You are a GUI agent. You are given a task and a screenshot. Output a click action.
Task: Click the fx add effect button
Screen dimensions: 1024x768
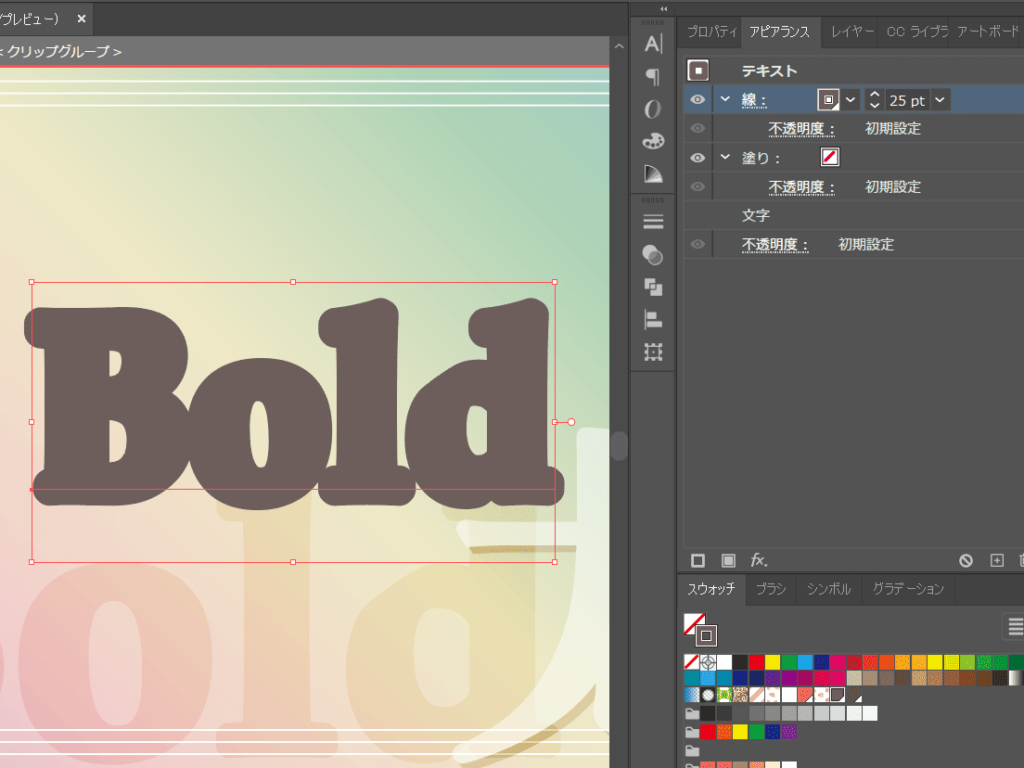(x=759, y=560)
